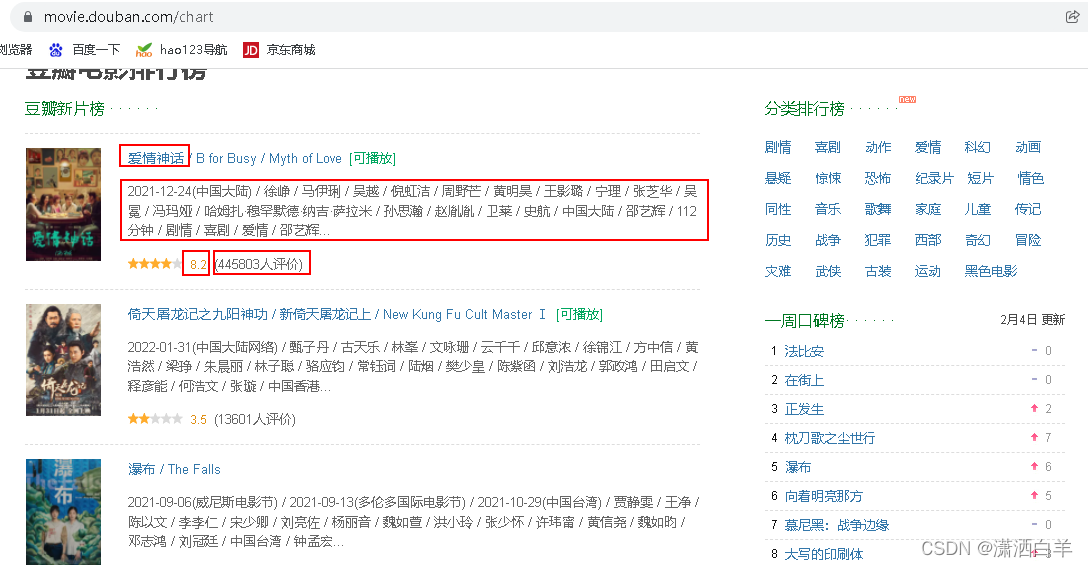Open 在街上 in weekly ranking

point(804,380)
